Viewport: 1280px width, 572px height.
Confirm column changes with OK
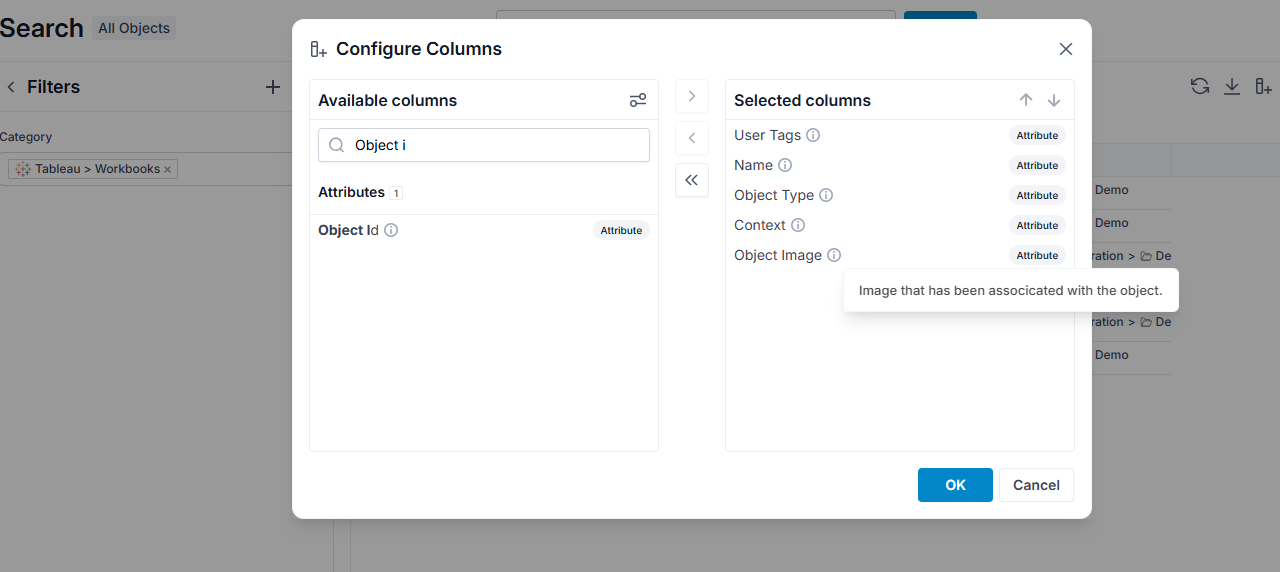pos(955,485)
